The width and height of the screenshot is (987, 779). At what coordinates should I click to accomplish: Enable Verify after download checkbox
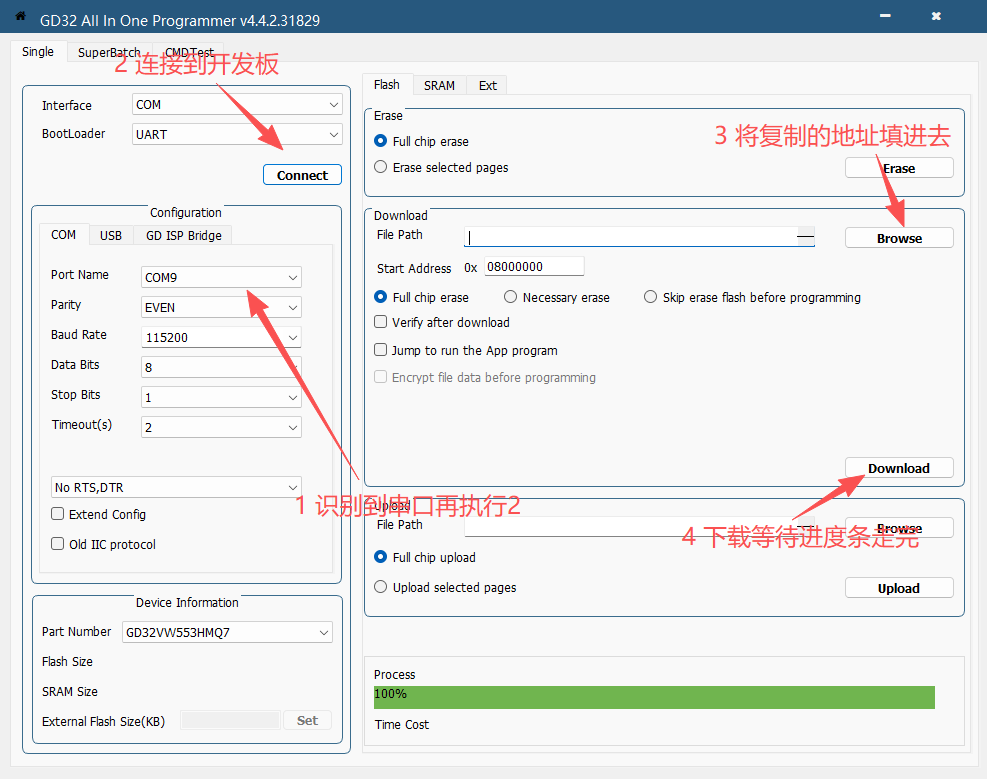click(381, 322)
